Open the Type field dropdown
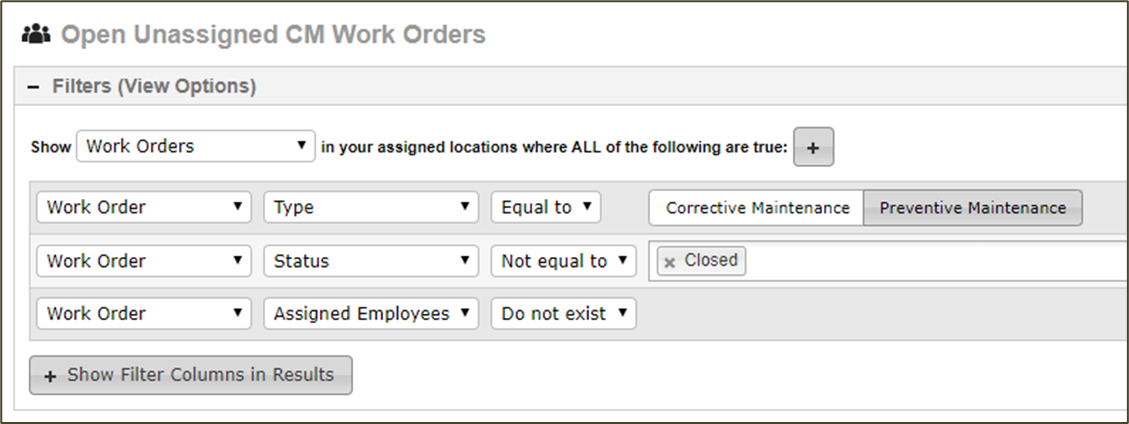 coord(371,207)
